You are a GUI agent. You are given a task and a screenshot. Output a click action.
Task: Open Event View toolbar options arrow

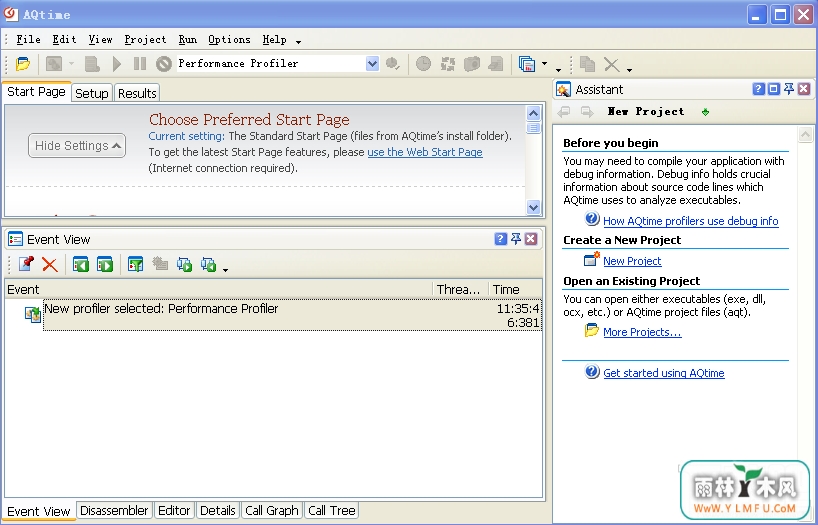click(x=225, y=270)
